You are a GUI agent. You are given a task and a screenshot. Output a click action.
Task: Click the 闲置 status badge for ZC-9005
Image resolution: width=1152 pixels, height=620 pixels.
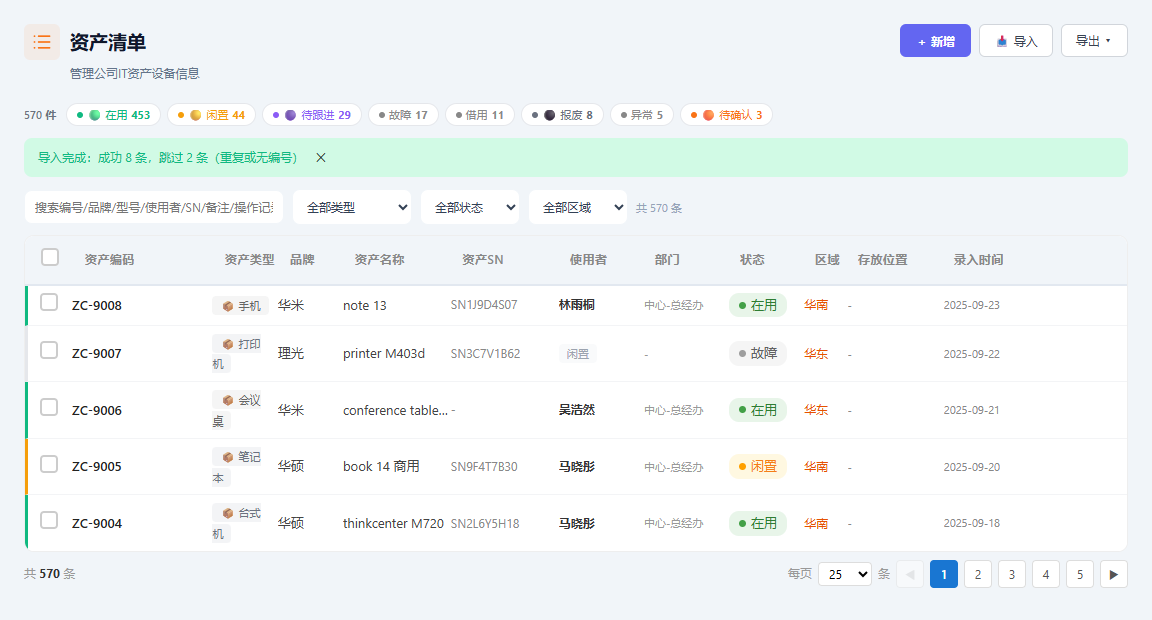[x=757, y=466]
